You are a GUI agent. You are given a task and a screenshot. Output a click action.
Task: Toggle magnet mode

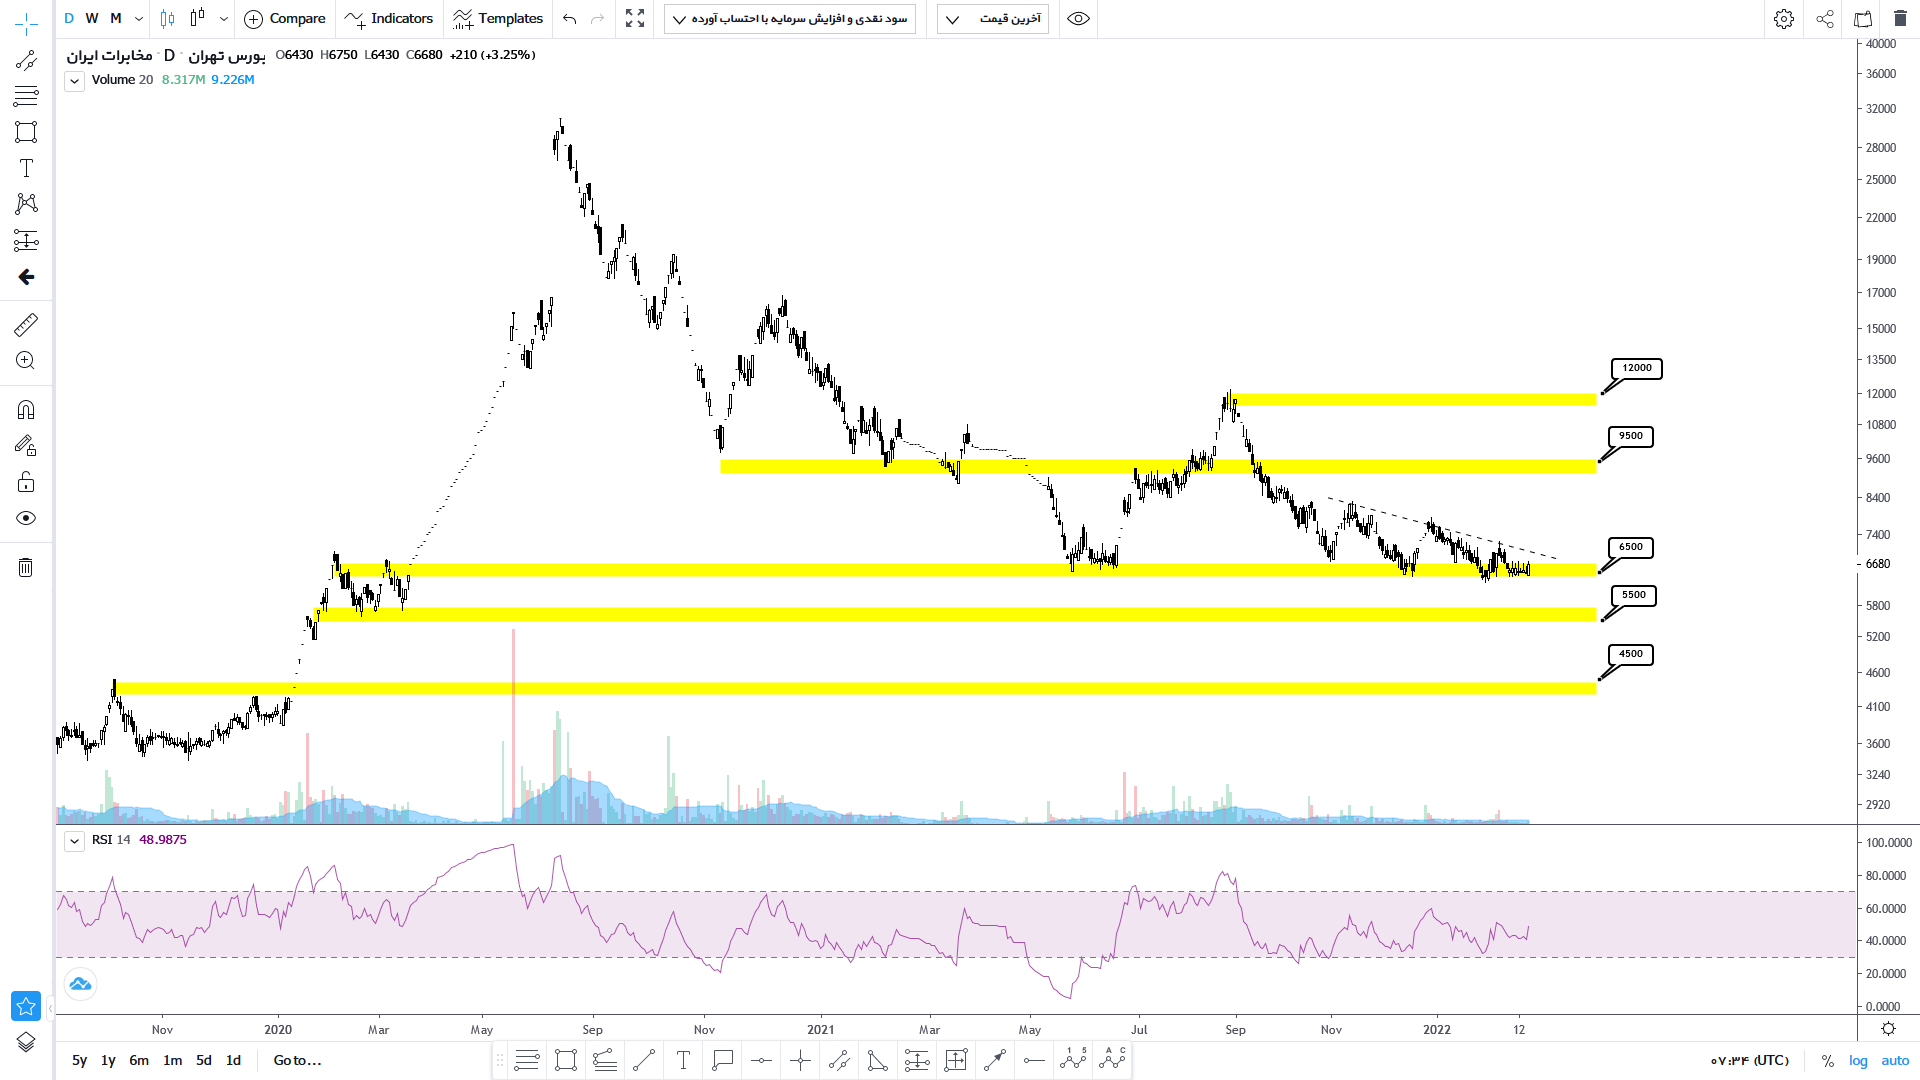pyautogui.click(x=26, y=410)
